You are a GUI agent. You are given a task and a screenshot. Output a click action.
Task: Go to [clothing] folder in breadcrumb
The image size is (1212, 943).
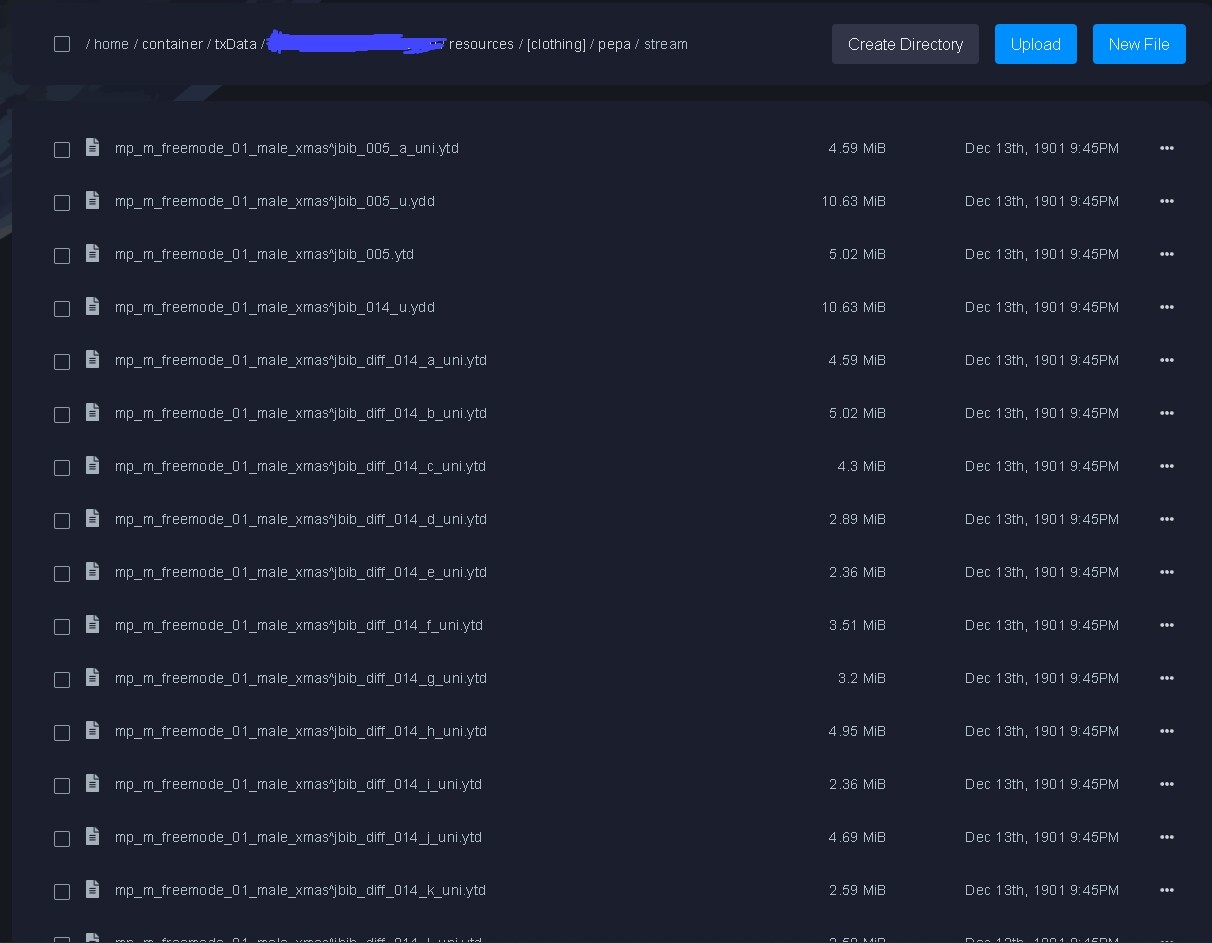click(556, 44)
